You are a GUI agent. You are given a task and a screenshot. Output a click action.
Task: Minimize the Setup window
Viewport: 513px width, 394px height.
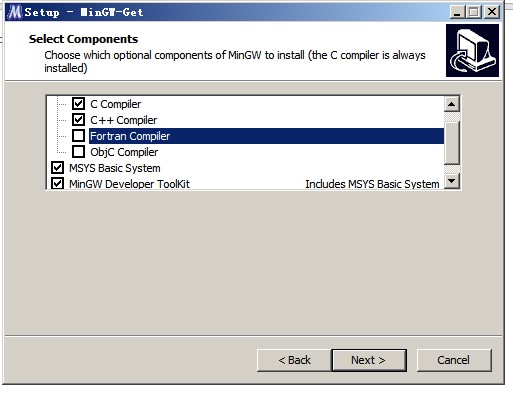point(457,12)
